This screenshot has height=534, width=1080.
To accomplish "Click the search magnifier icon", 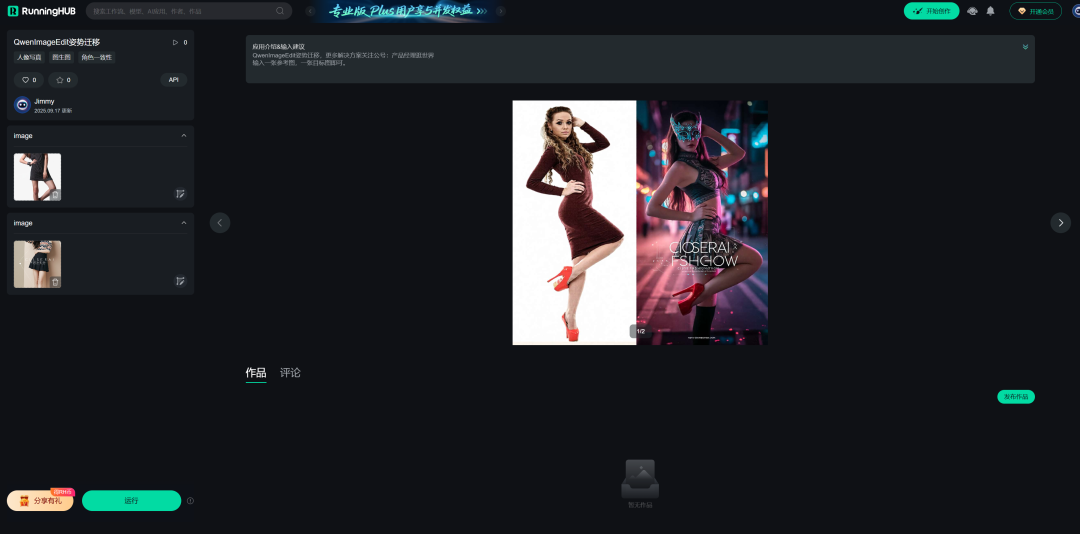I will click(x=280, y=11).
